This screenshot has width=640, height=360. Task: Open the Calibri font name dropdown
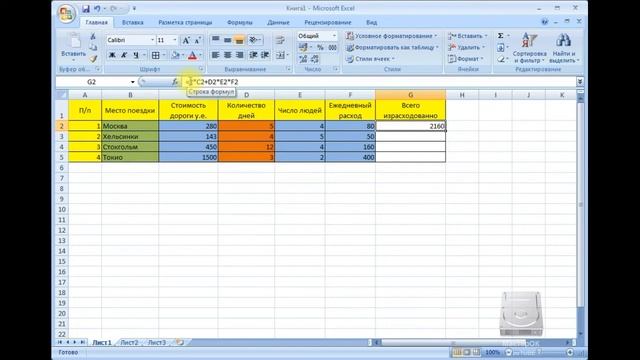(x=152, y=40)
